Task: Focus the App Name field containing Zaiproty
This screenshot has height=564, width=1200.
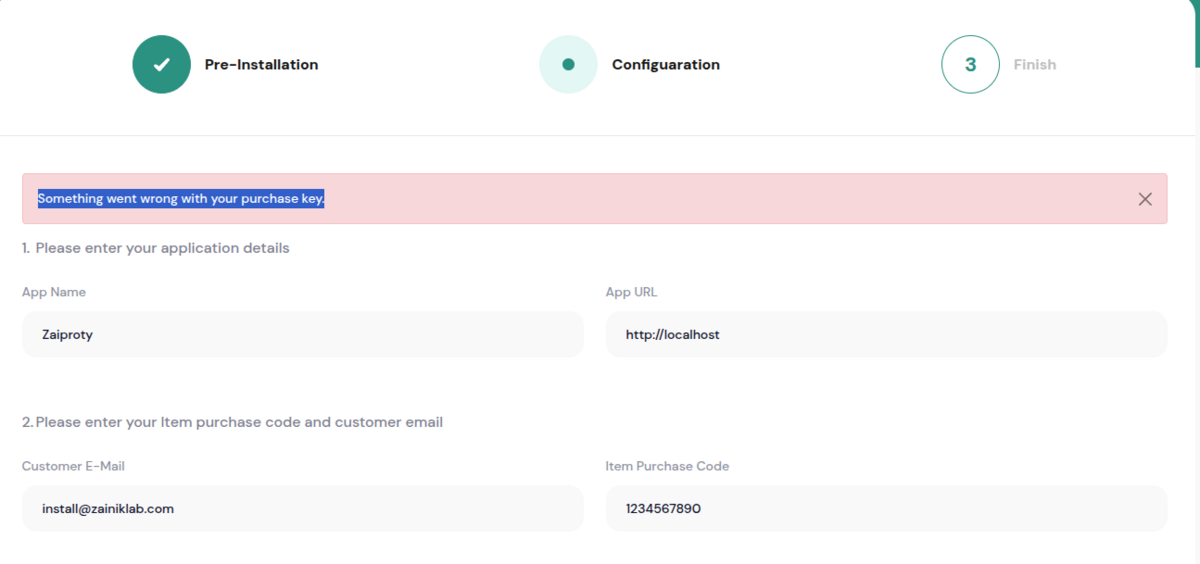Action: (302, 334)
